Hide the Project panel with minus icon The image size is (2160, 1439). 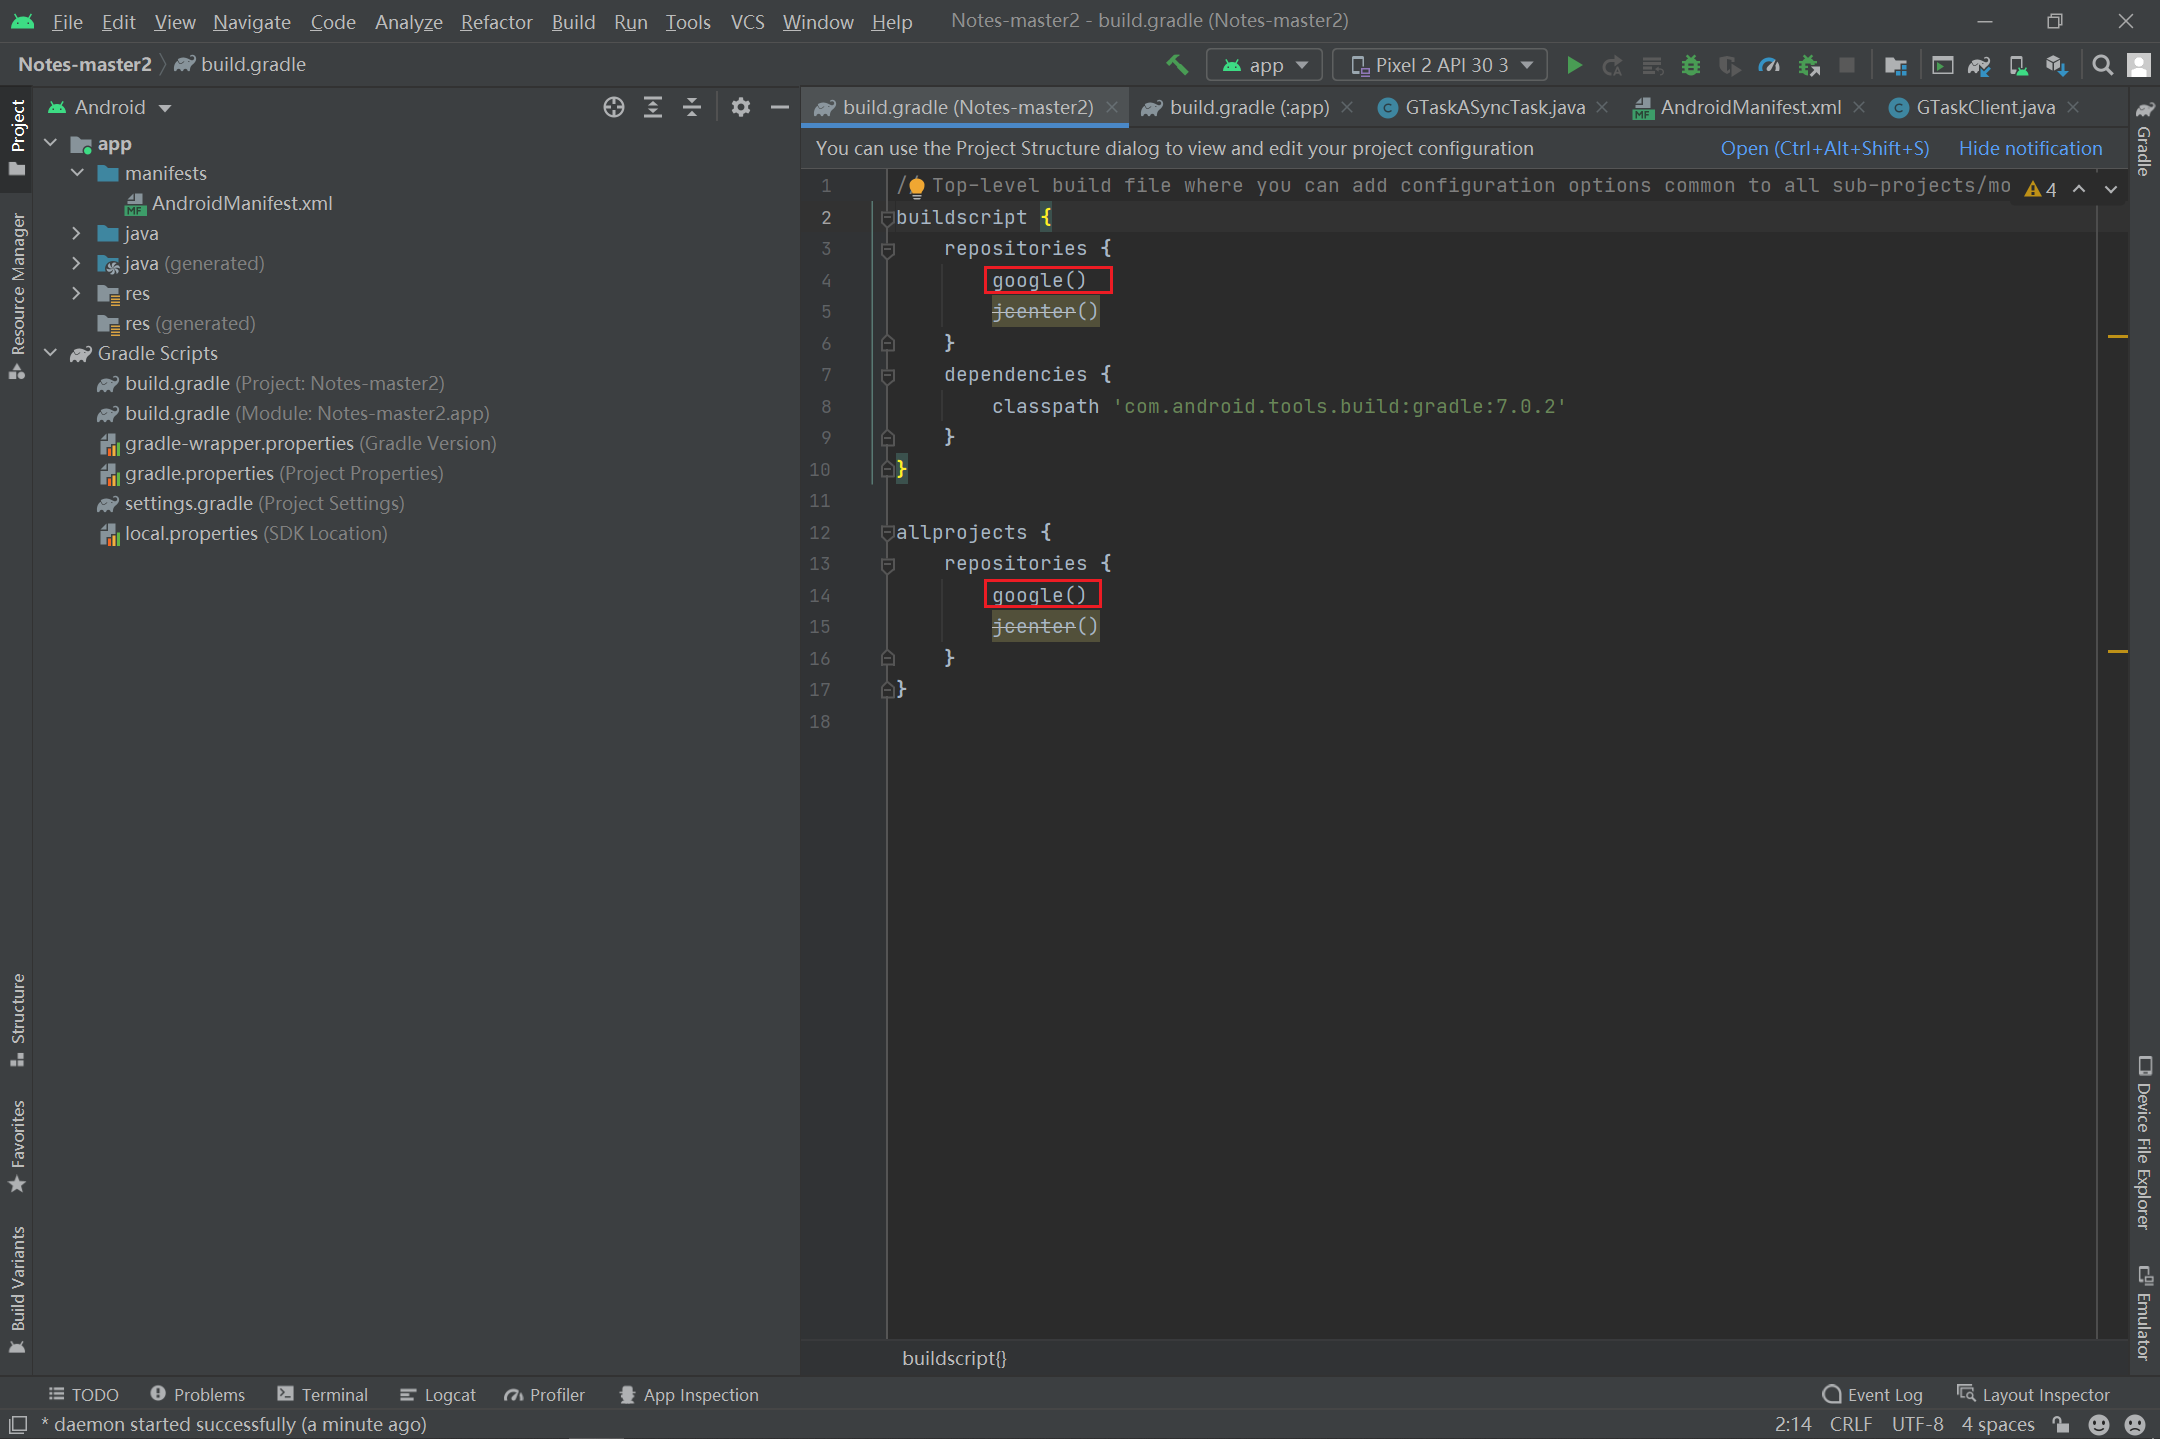780,107
